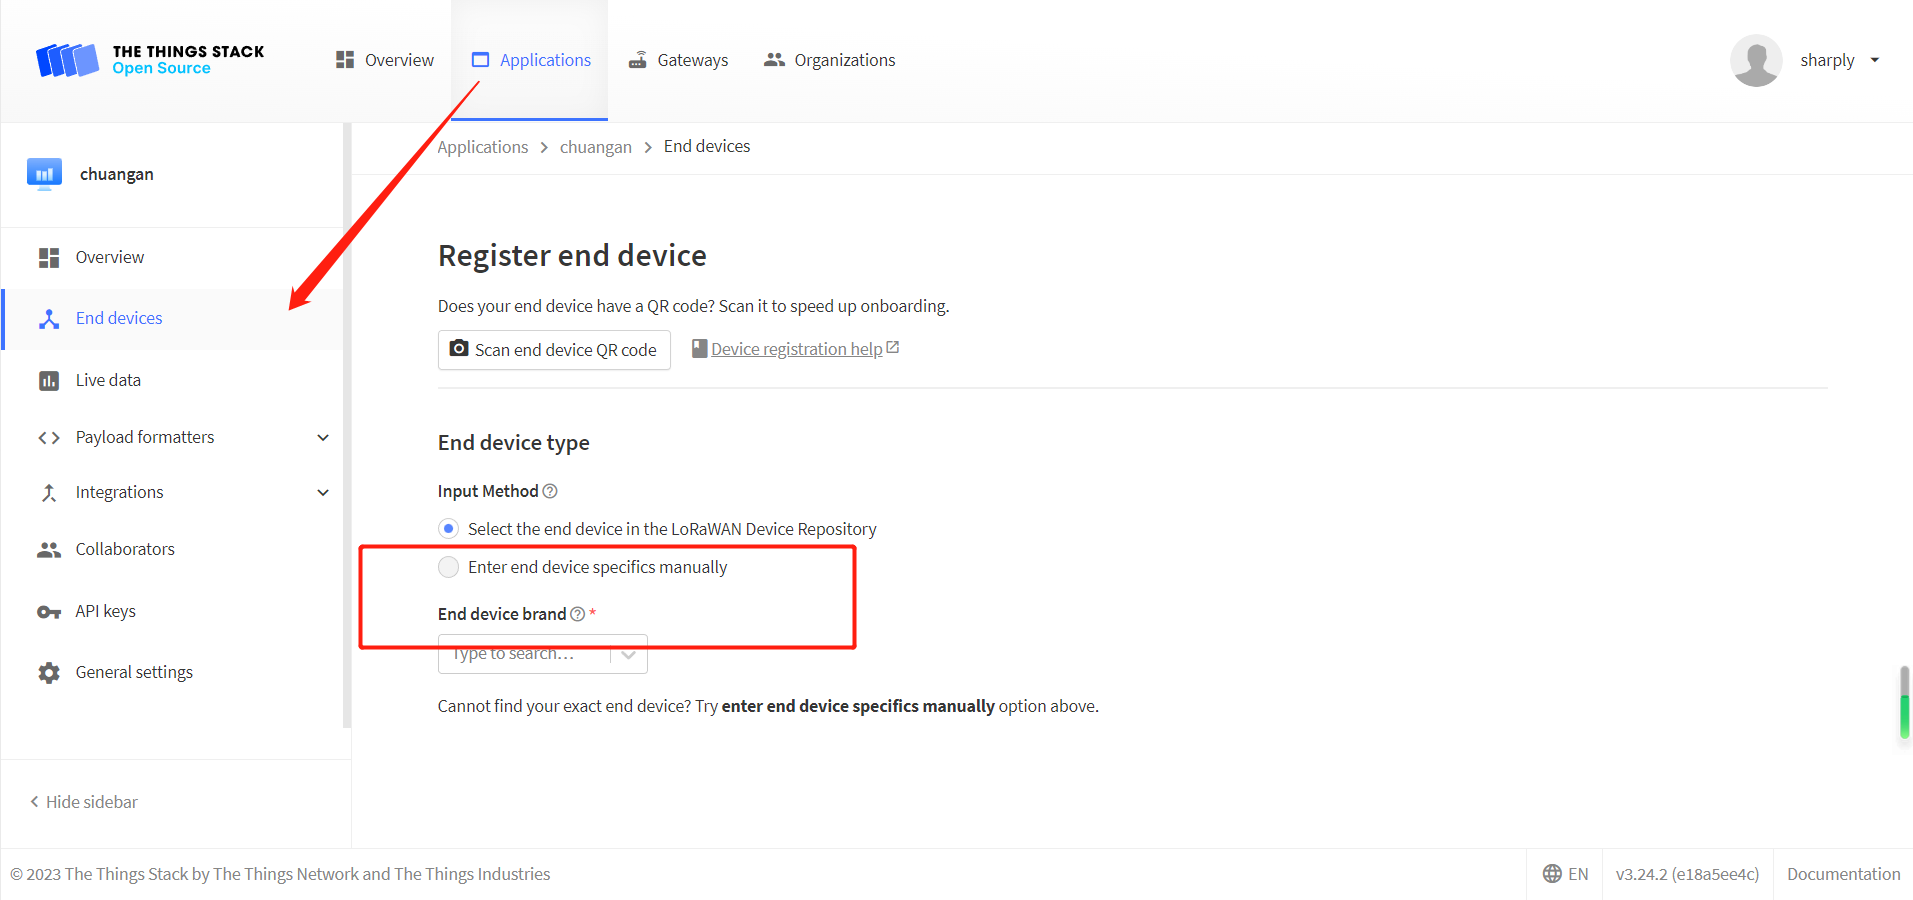Open the End device brand dropdown arrow
The height and width of the screenshot is (900, 1913).
pyautogui.click(x=629, y=655)
